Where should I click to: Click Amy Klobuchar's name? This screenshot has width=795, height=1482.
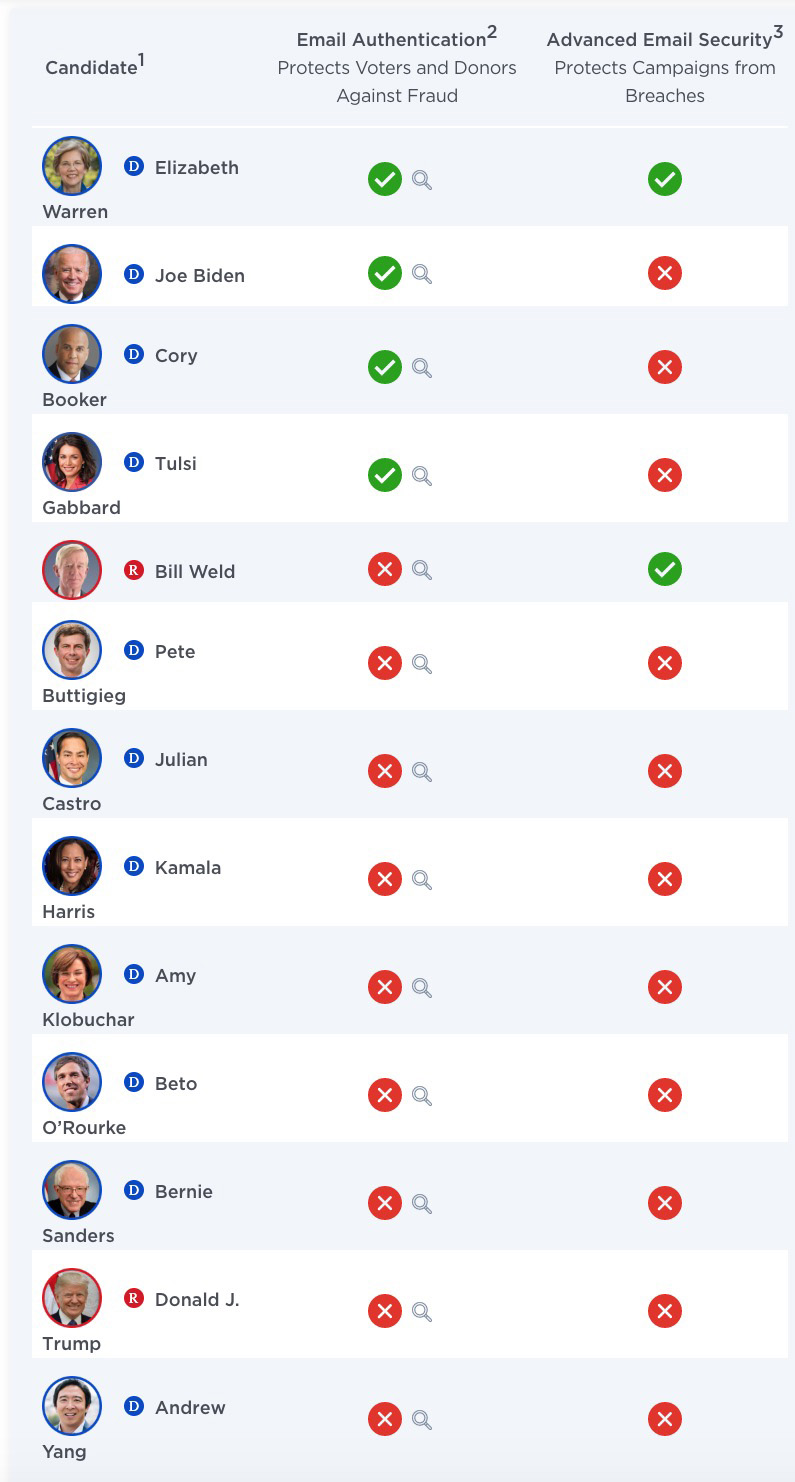(x=88, y=997)
